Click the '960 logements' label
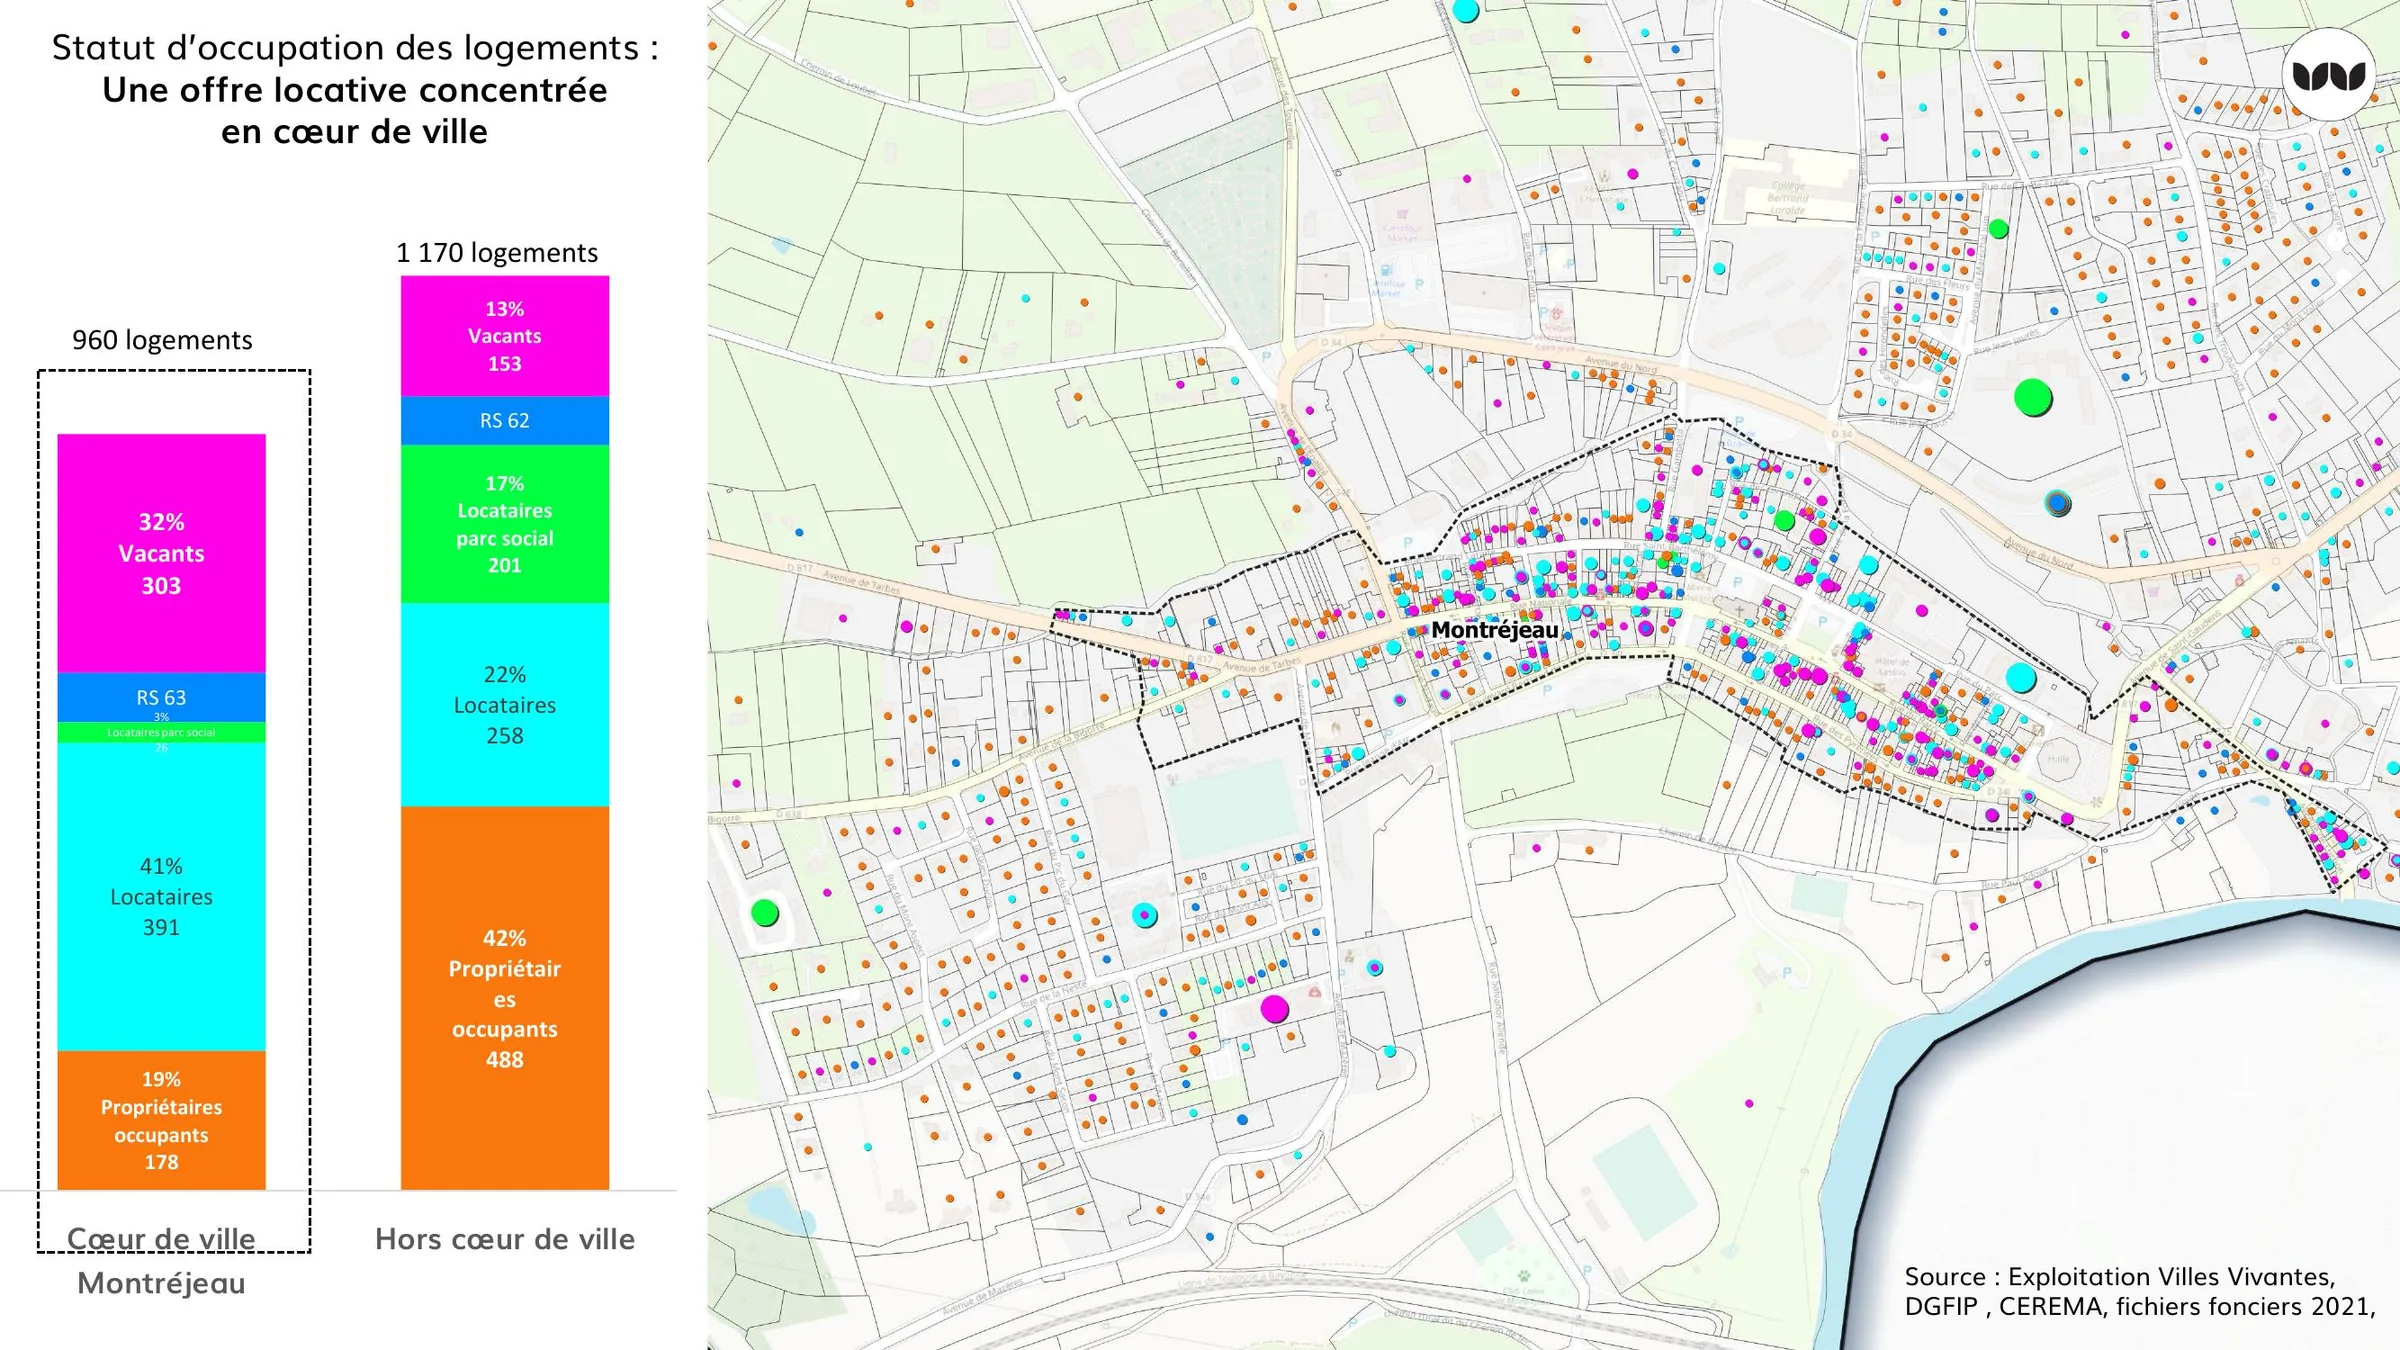The image size is (2400, 1350). (162, 340)
